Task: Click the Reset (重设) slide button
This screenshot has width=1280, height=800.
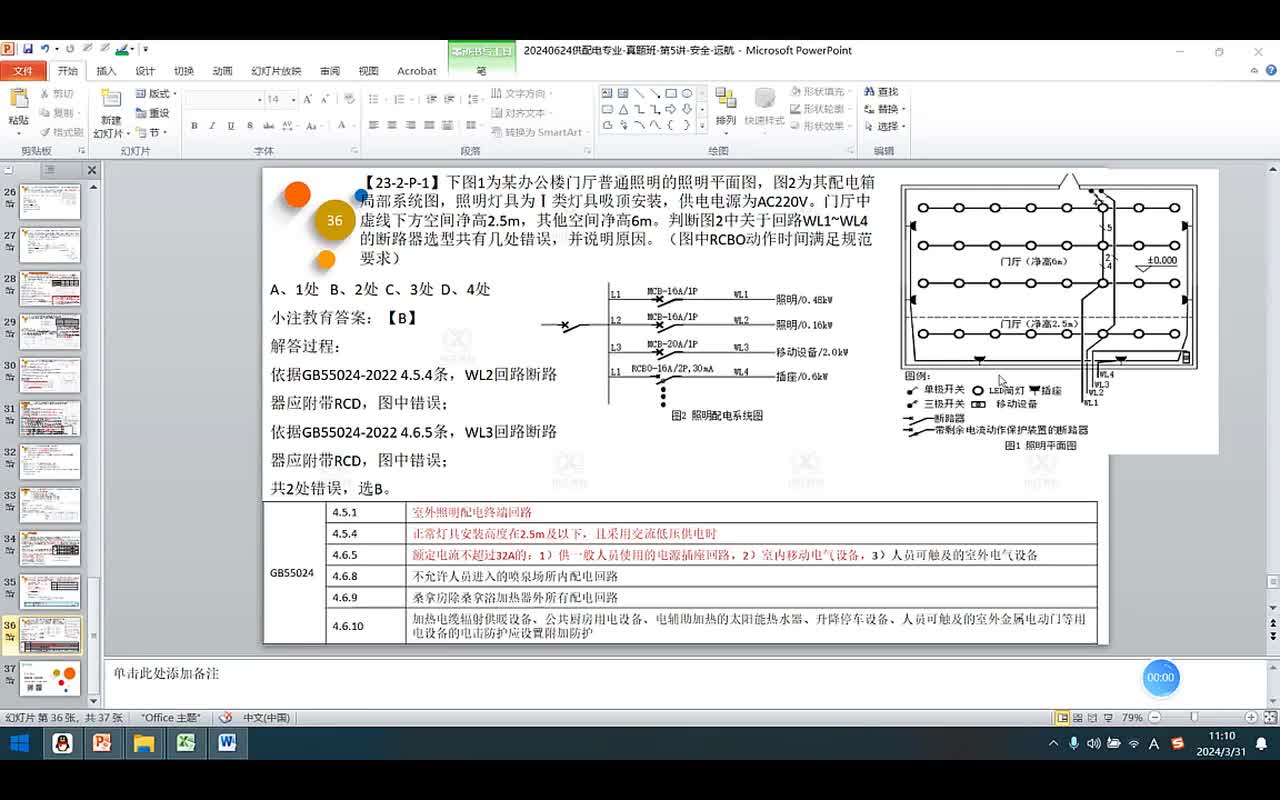Action: (x=153, y=113)
